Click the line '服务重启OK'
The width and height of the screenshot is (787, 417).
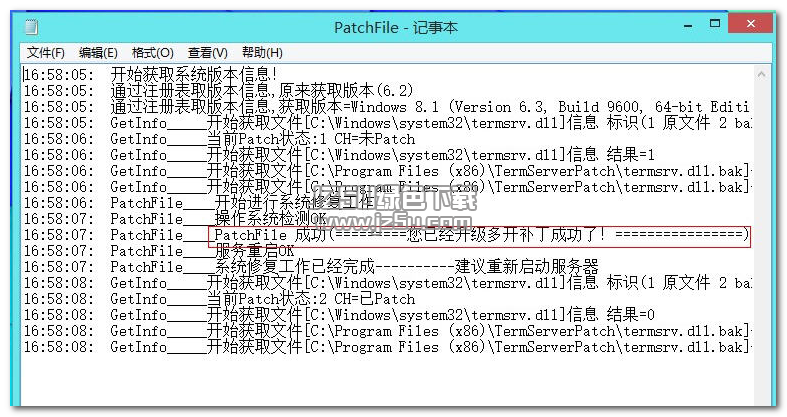[159, 251]
